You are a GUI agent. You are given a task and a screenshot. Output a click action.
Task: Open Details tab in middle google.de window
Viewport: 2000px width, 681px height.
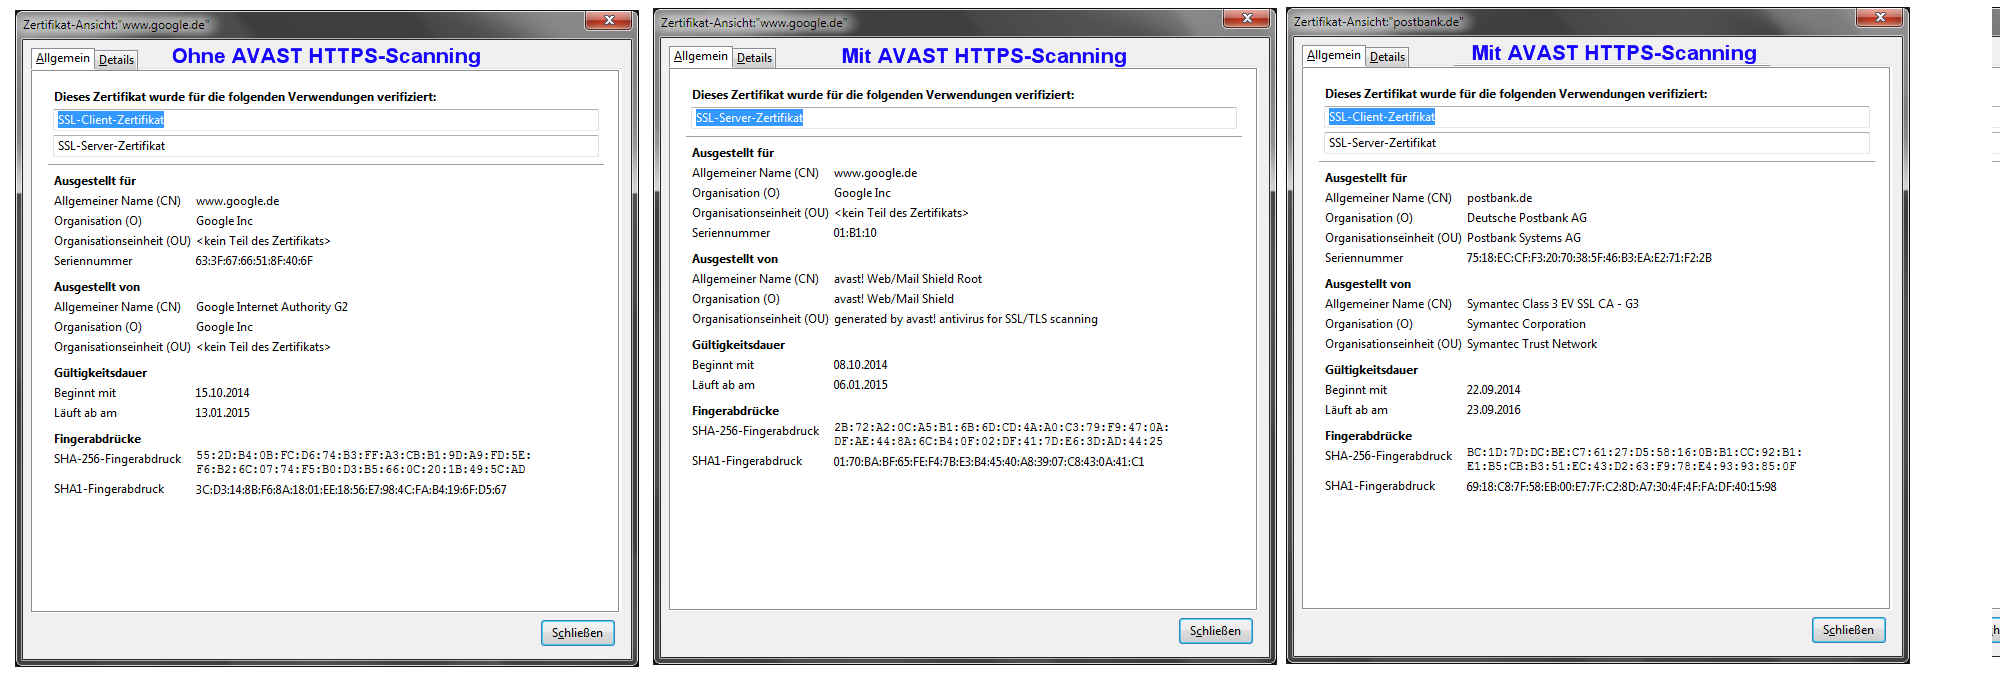(754, 58)
